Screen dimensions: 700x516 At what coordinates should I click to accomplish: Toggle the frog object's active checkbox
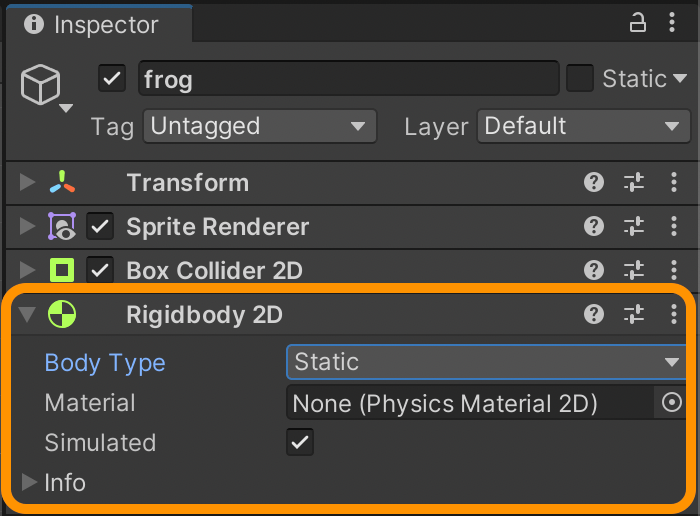112,79
